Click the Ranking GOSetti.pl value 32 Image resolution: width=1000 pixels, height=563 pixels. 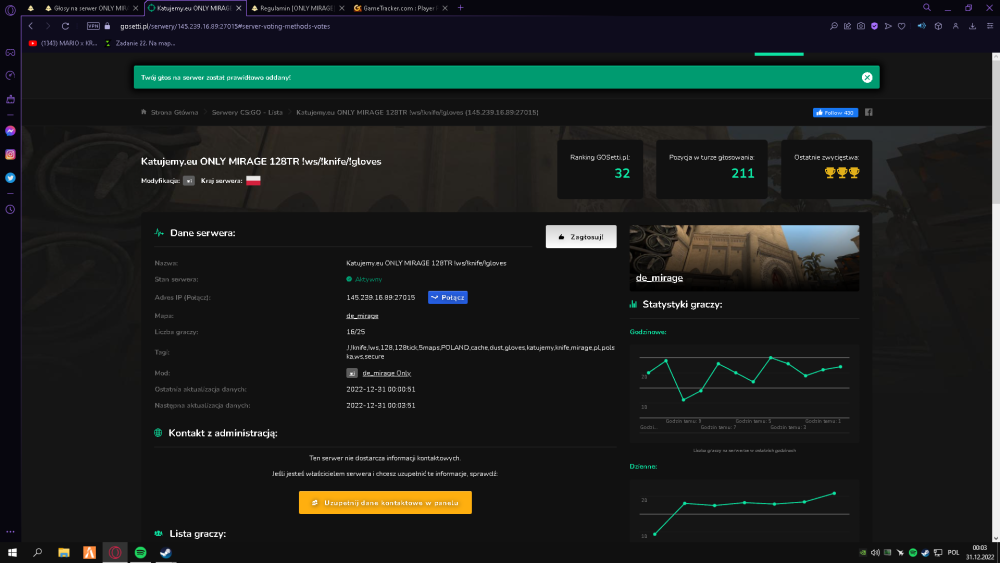622,173
